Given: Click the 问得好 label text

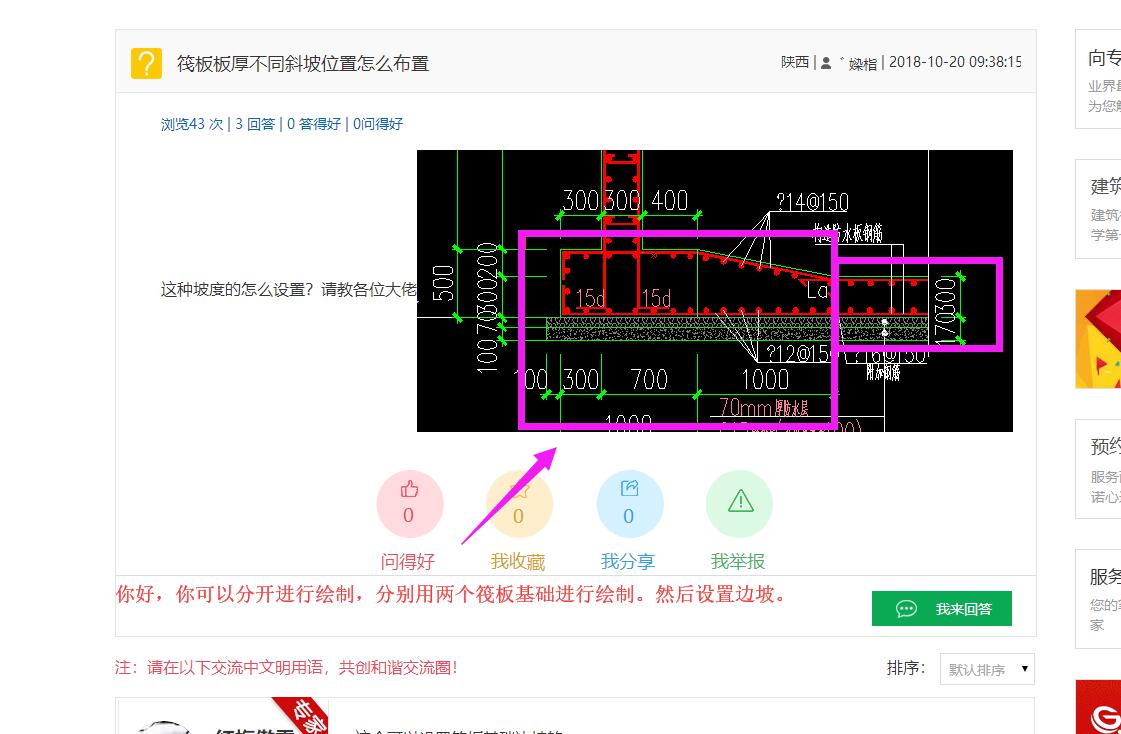Looking at the screenshot, I should [x=408, y=562].
